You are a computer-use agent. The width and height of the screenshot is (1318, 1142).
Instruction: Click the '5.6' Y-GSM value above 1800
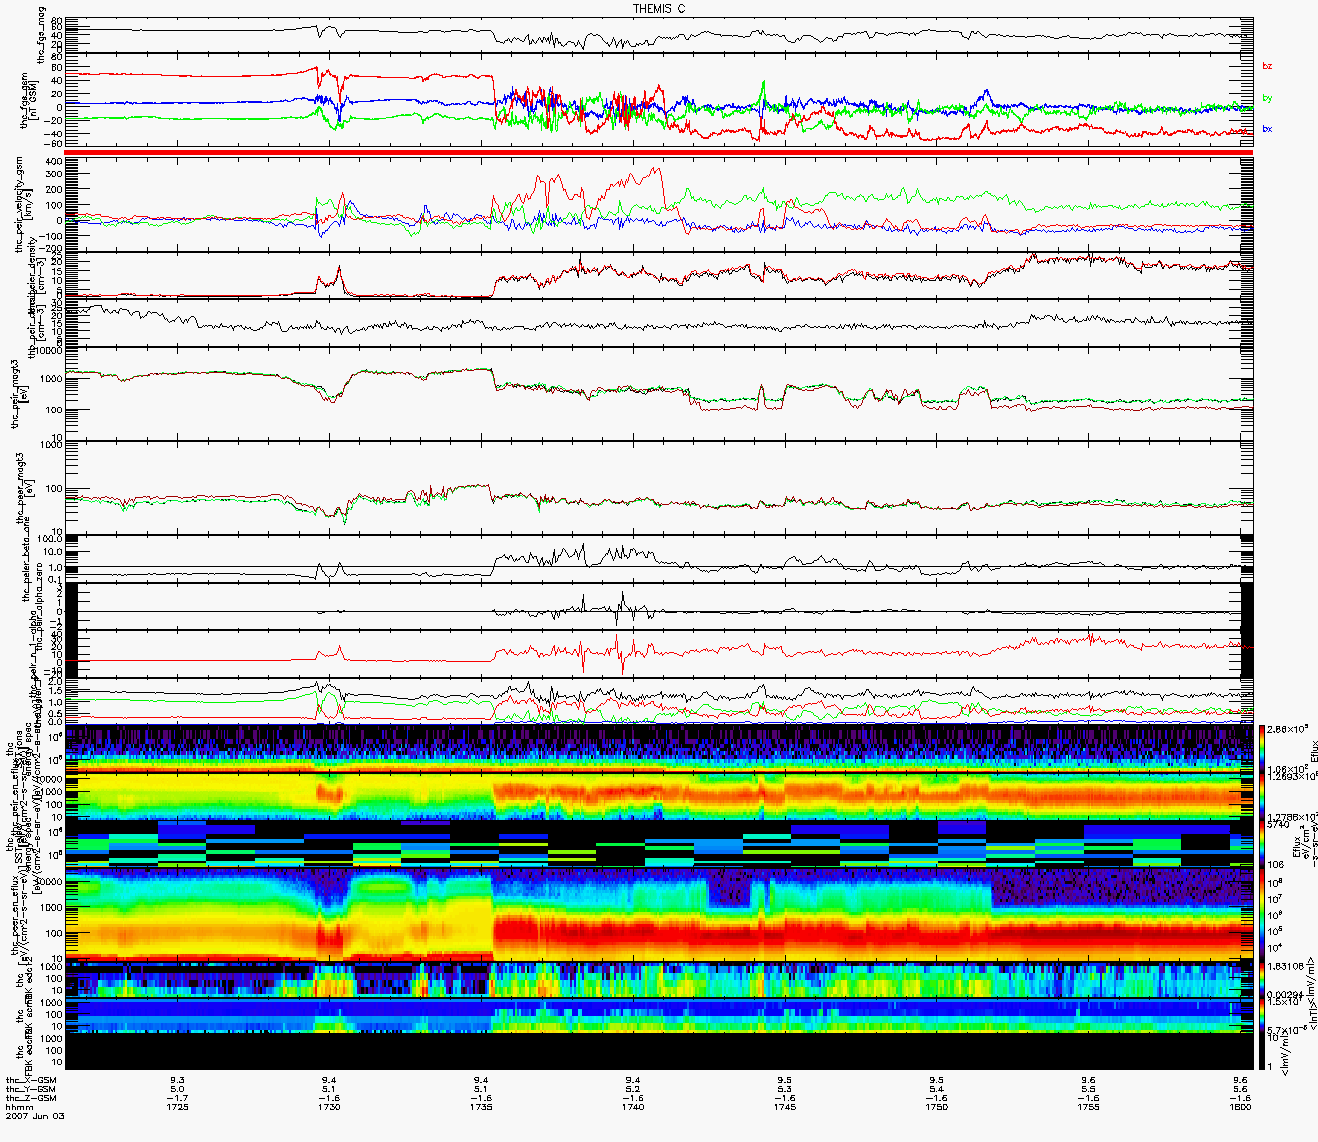1241,1089
